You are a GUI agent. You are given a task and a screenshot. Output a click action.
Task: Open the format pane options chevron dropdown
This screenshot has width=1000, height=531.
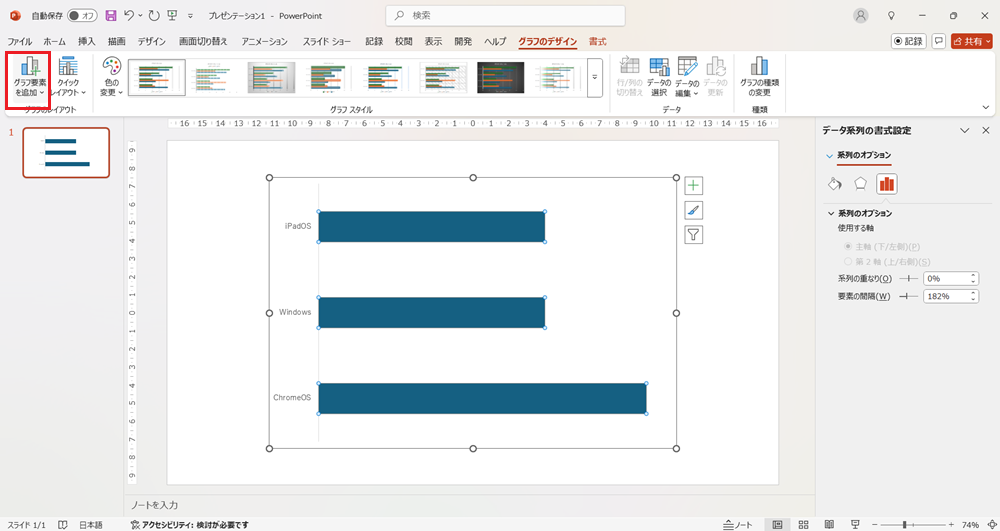coord(965,130)
